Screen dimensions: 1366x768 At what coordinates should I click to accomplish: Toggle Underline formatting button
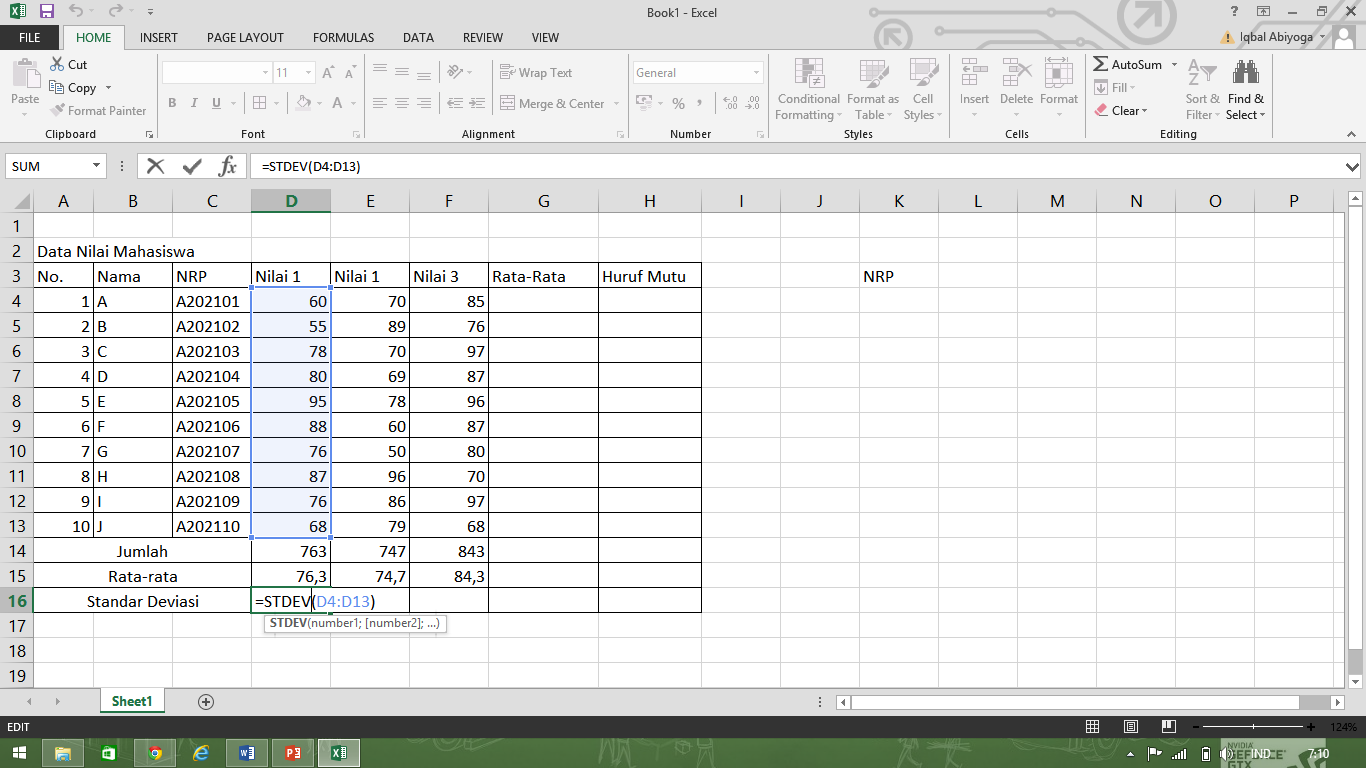217,103
